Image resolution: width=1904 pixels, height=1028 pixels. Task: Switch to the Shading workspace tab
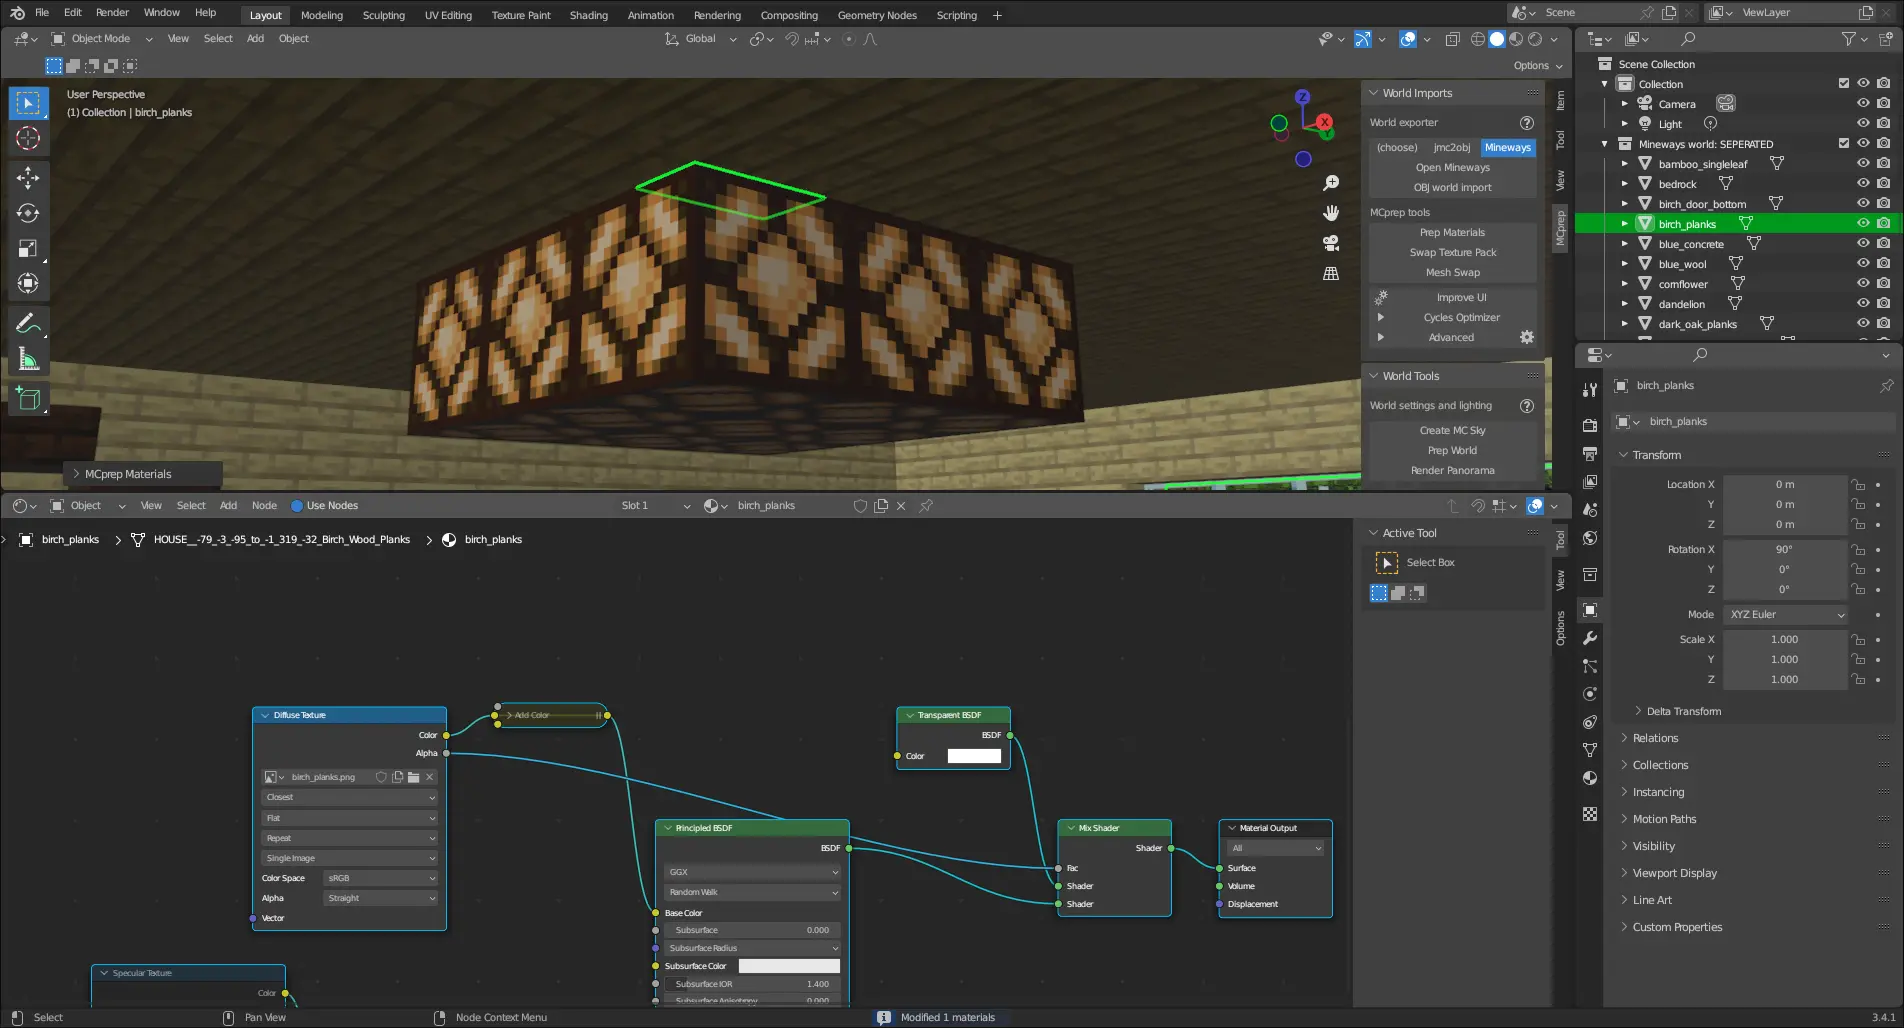click(588, 15)
